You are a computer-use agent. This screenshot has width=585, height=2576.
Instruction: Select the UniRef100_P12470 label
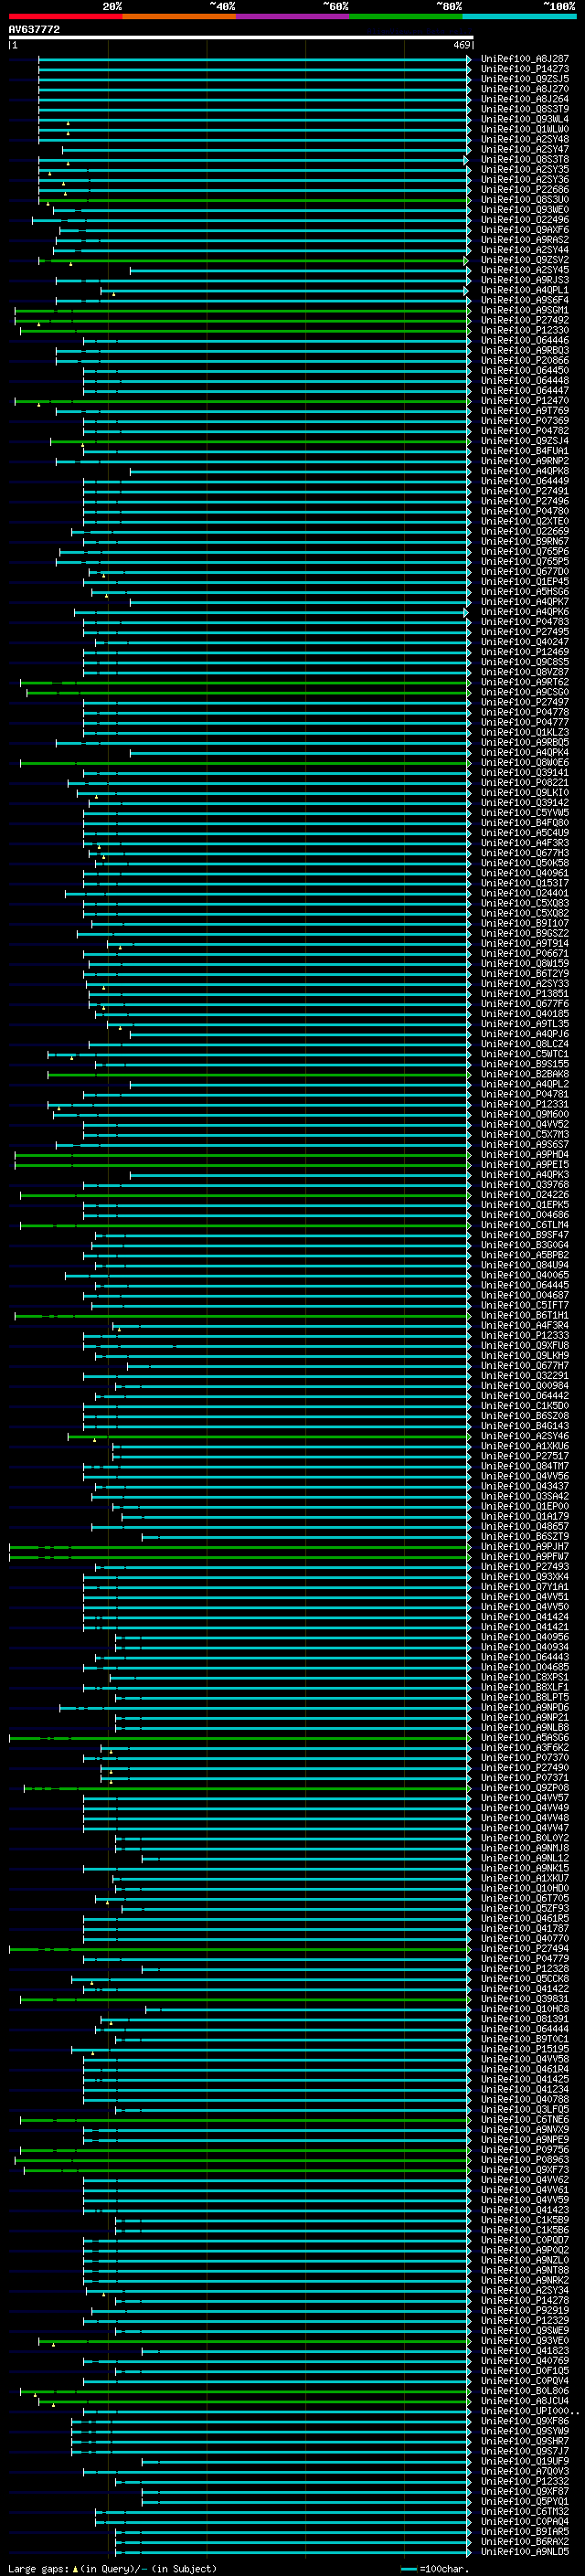pos(525,400)
